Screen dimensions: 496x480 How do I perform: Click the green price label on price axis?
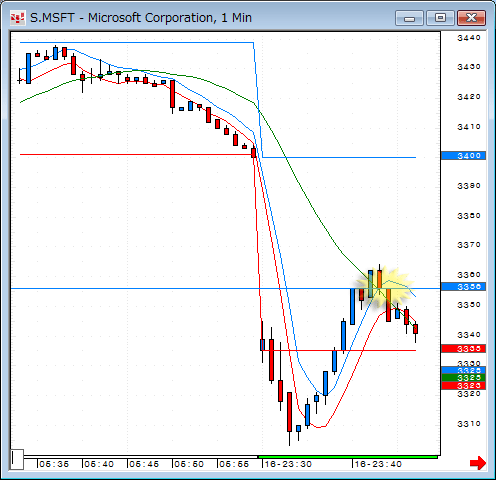463,378
